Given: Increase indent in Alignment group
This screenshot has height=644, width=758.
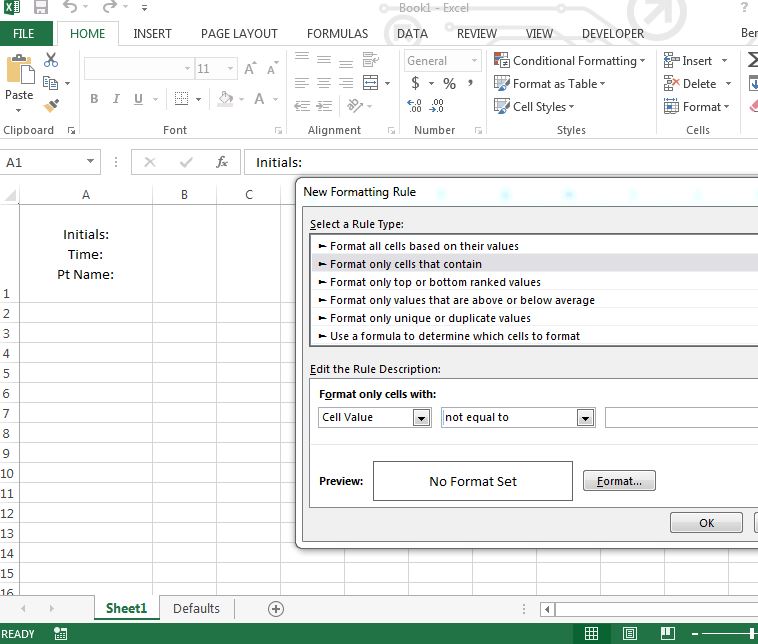Looking at the screenshot, I should coord(324,106).
